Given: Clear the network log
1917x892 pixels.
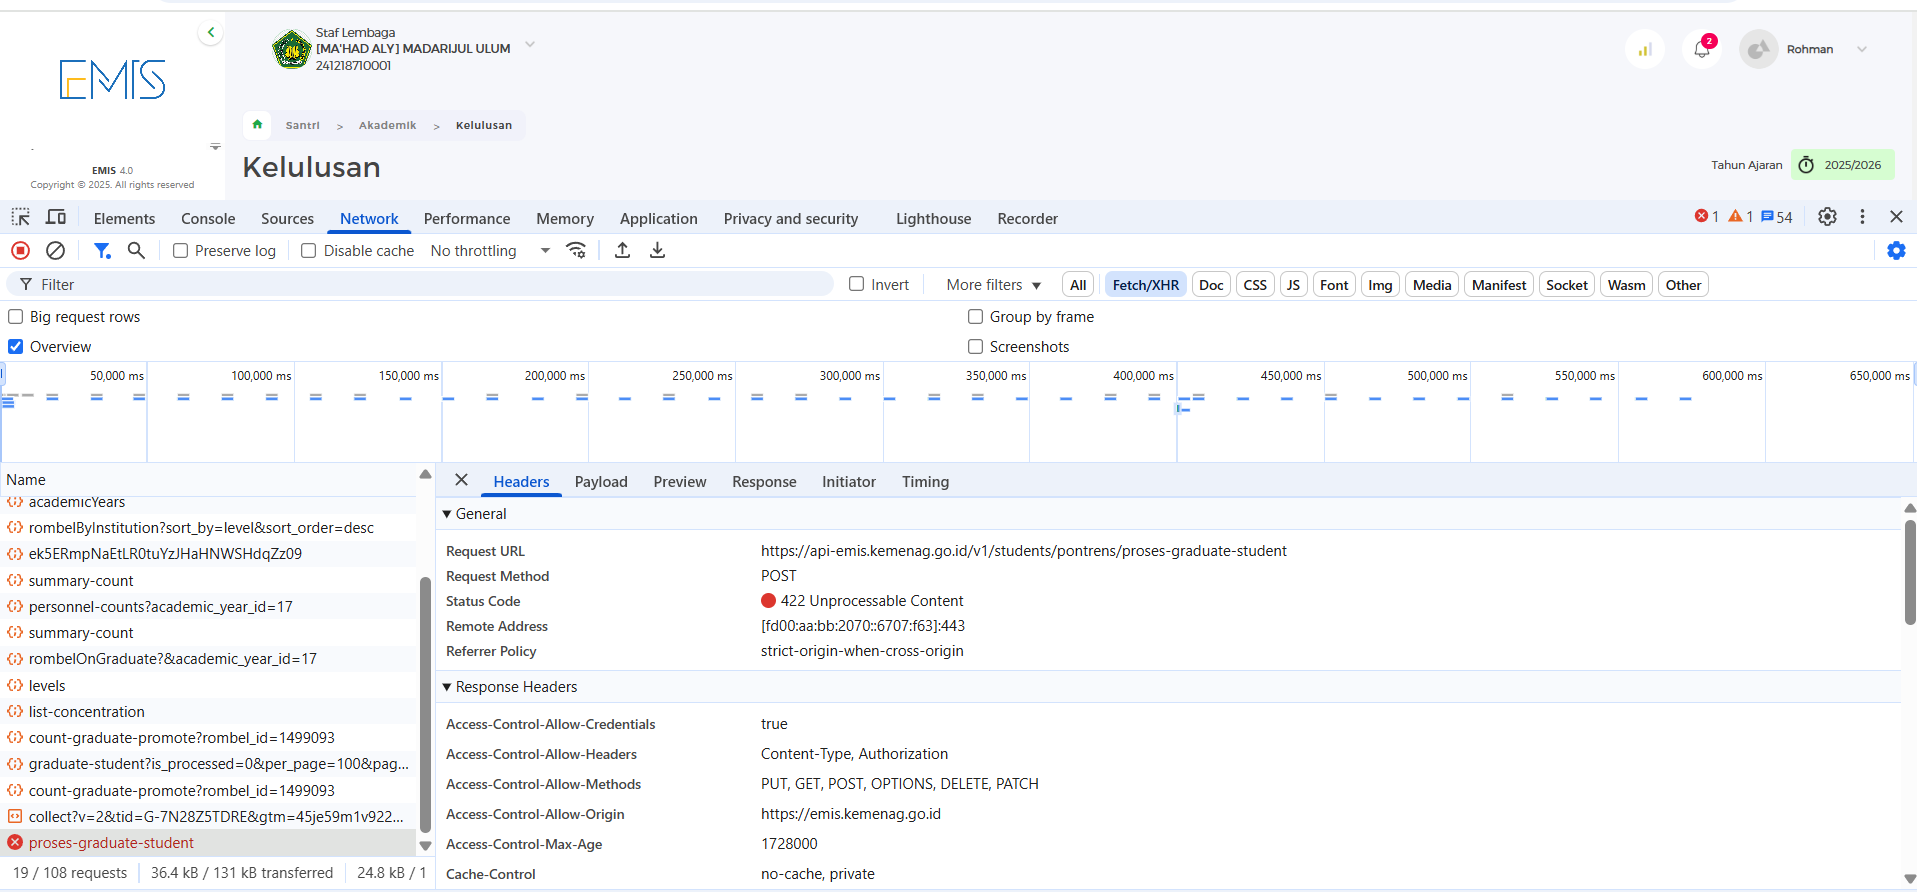Looking at the screenshot, I should coord(56,251).
